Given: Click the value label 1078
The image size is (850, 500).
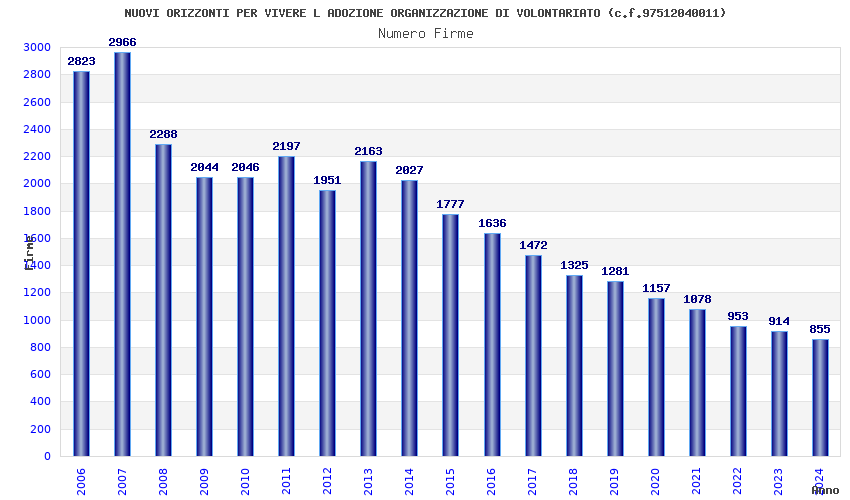Looking at the screenshot, I should 697,299.
